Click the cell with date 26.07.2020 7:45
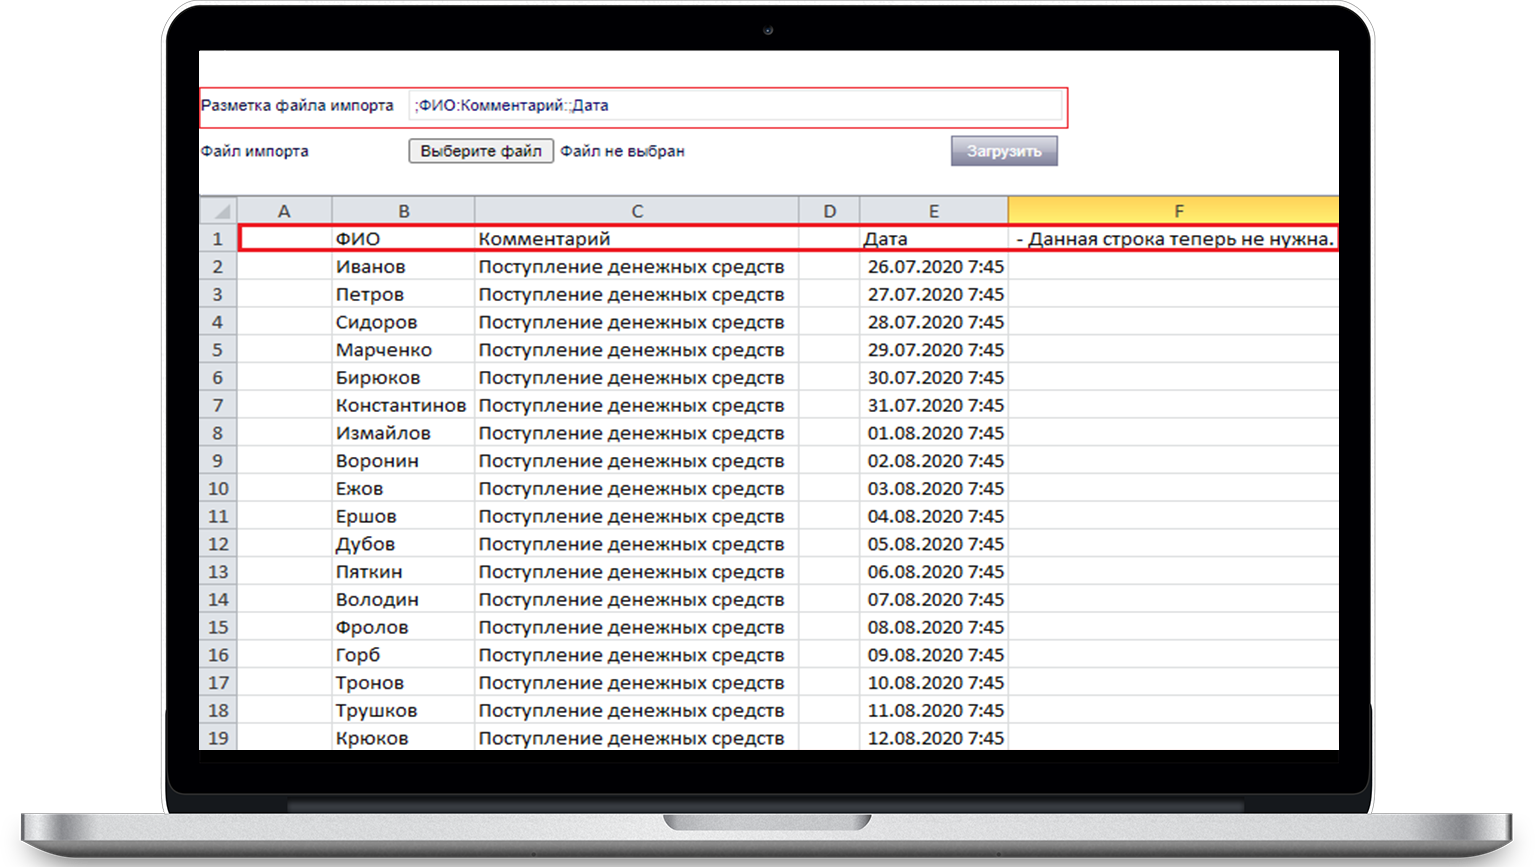The image size is (1535, 867). [x=934, y=267]
